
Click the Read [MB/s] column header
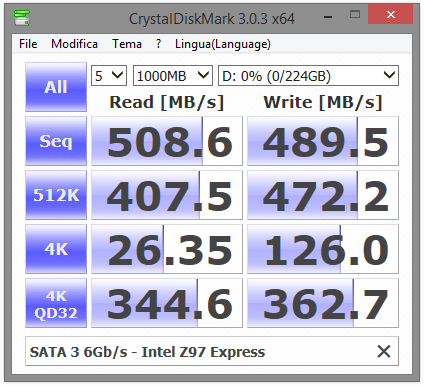tap(167, 102)
